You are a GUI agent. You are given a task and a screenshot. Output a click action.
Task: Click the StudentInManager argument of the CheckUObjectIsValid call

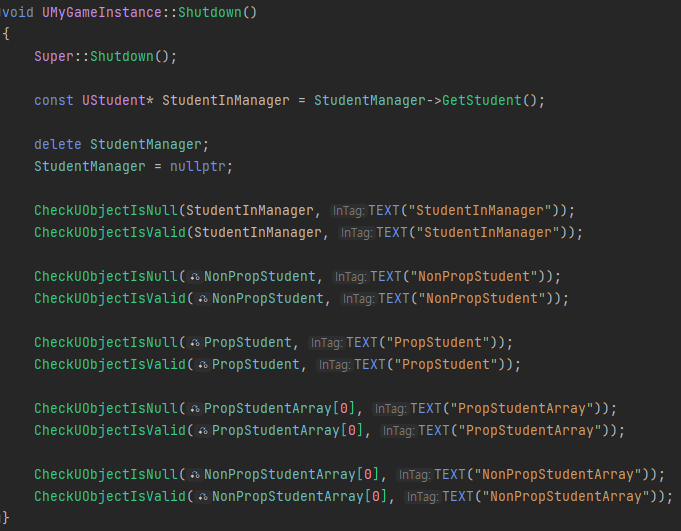click(258, 233)
